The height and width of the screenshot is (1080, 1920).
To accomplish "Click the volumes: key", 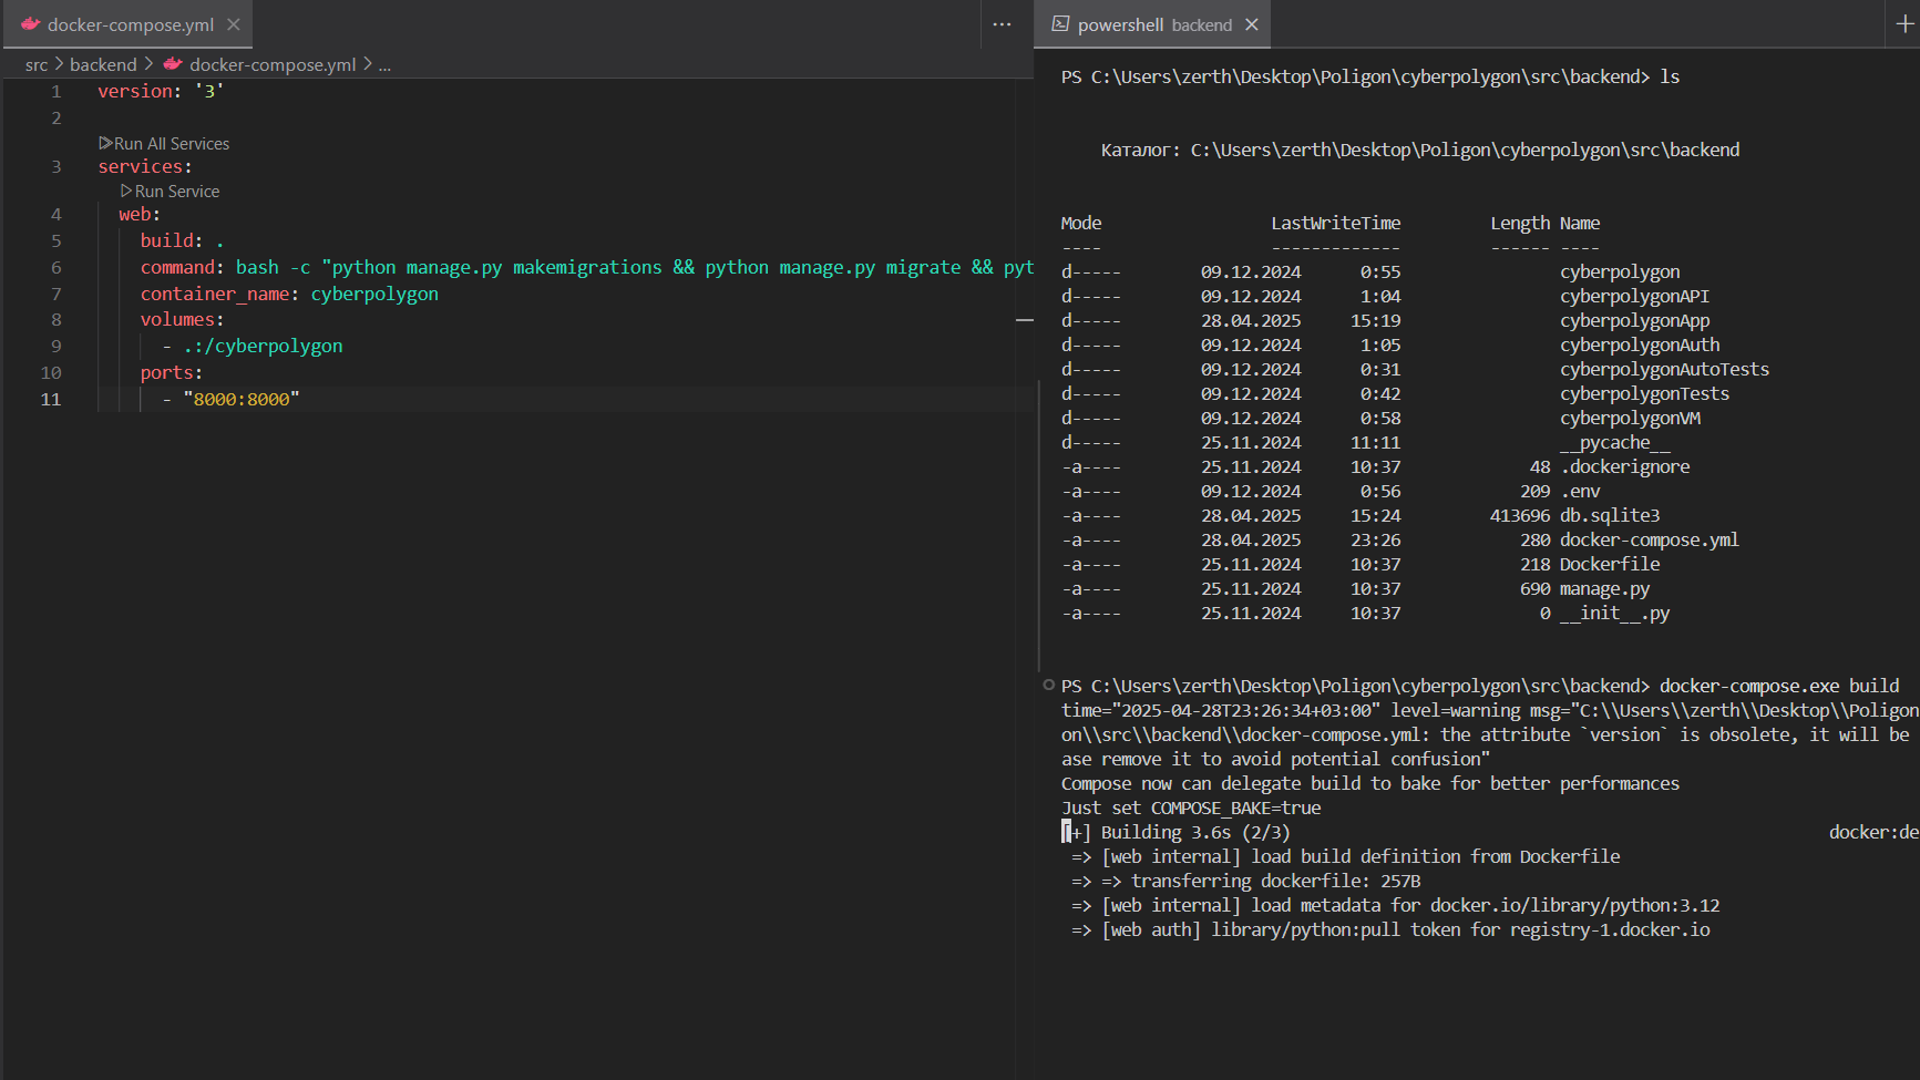I will [182, 320].
